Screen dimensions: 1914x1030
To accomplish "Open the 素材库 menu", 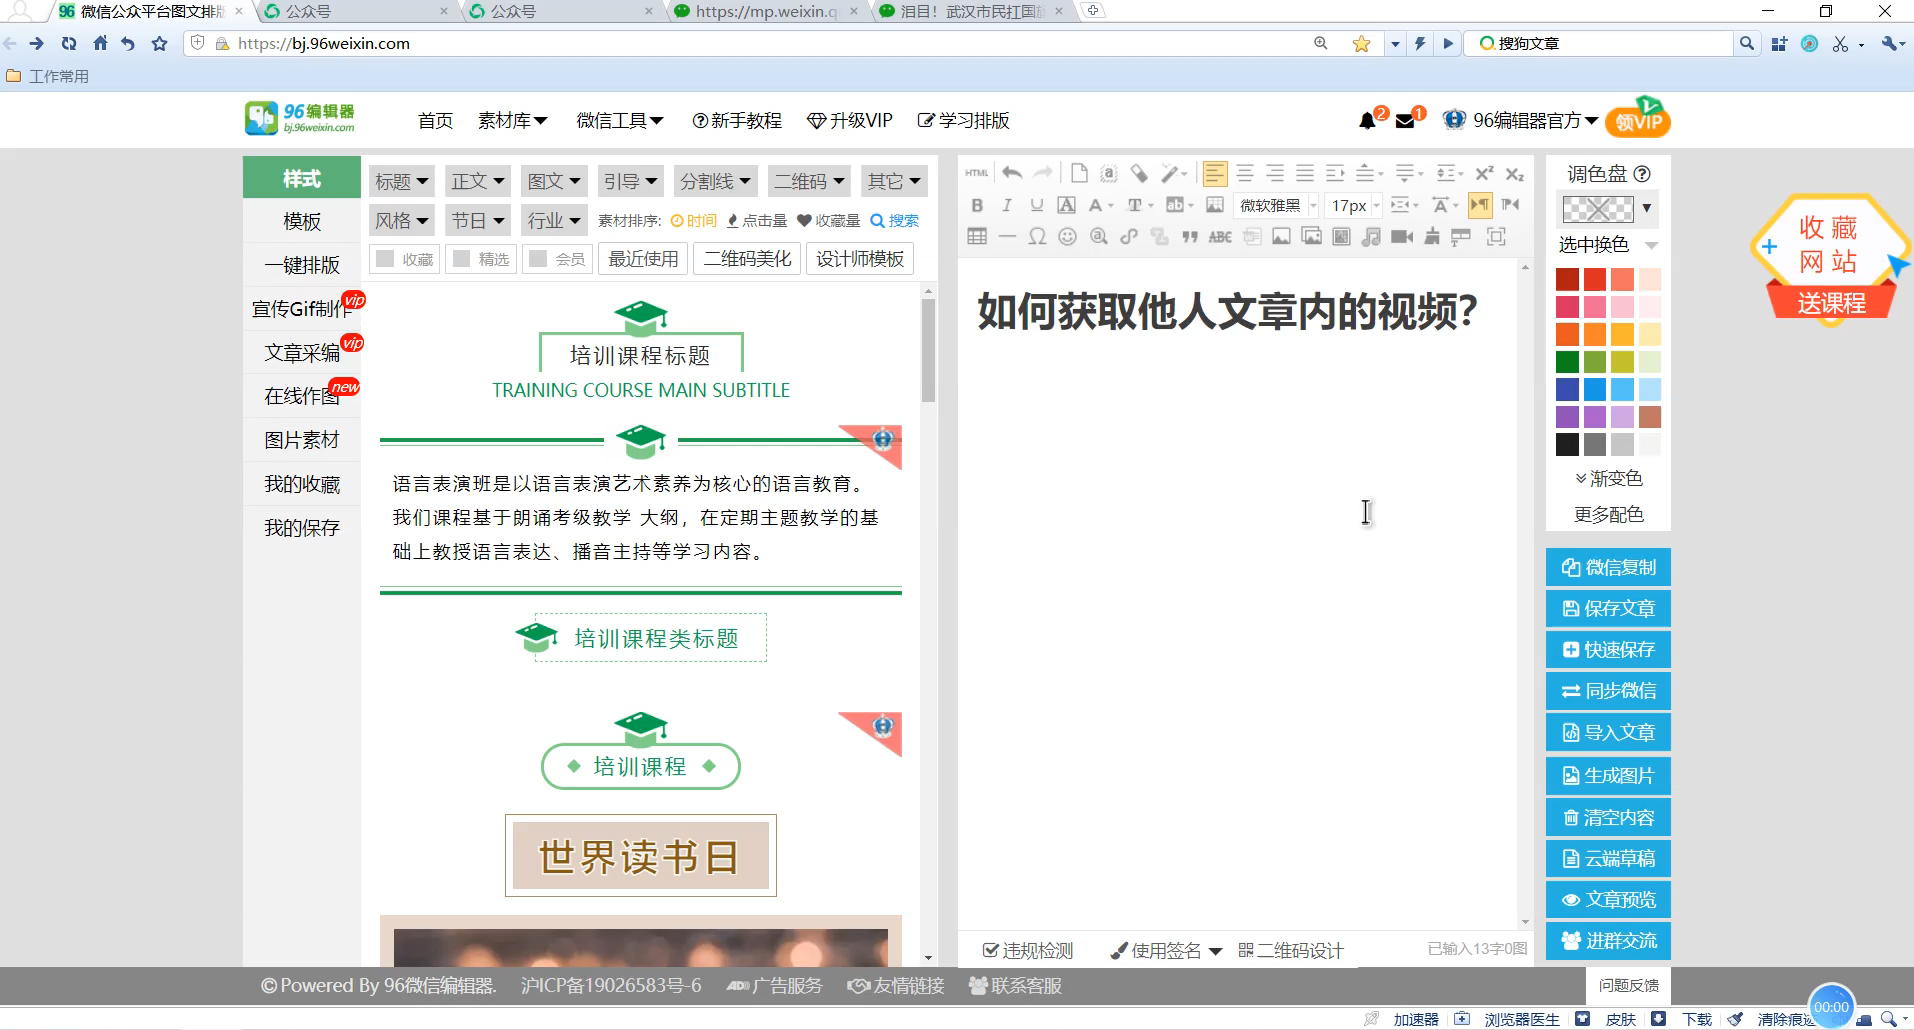I will [512, 121].
